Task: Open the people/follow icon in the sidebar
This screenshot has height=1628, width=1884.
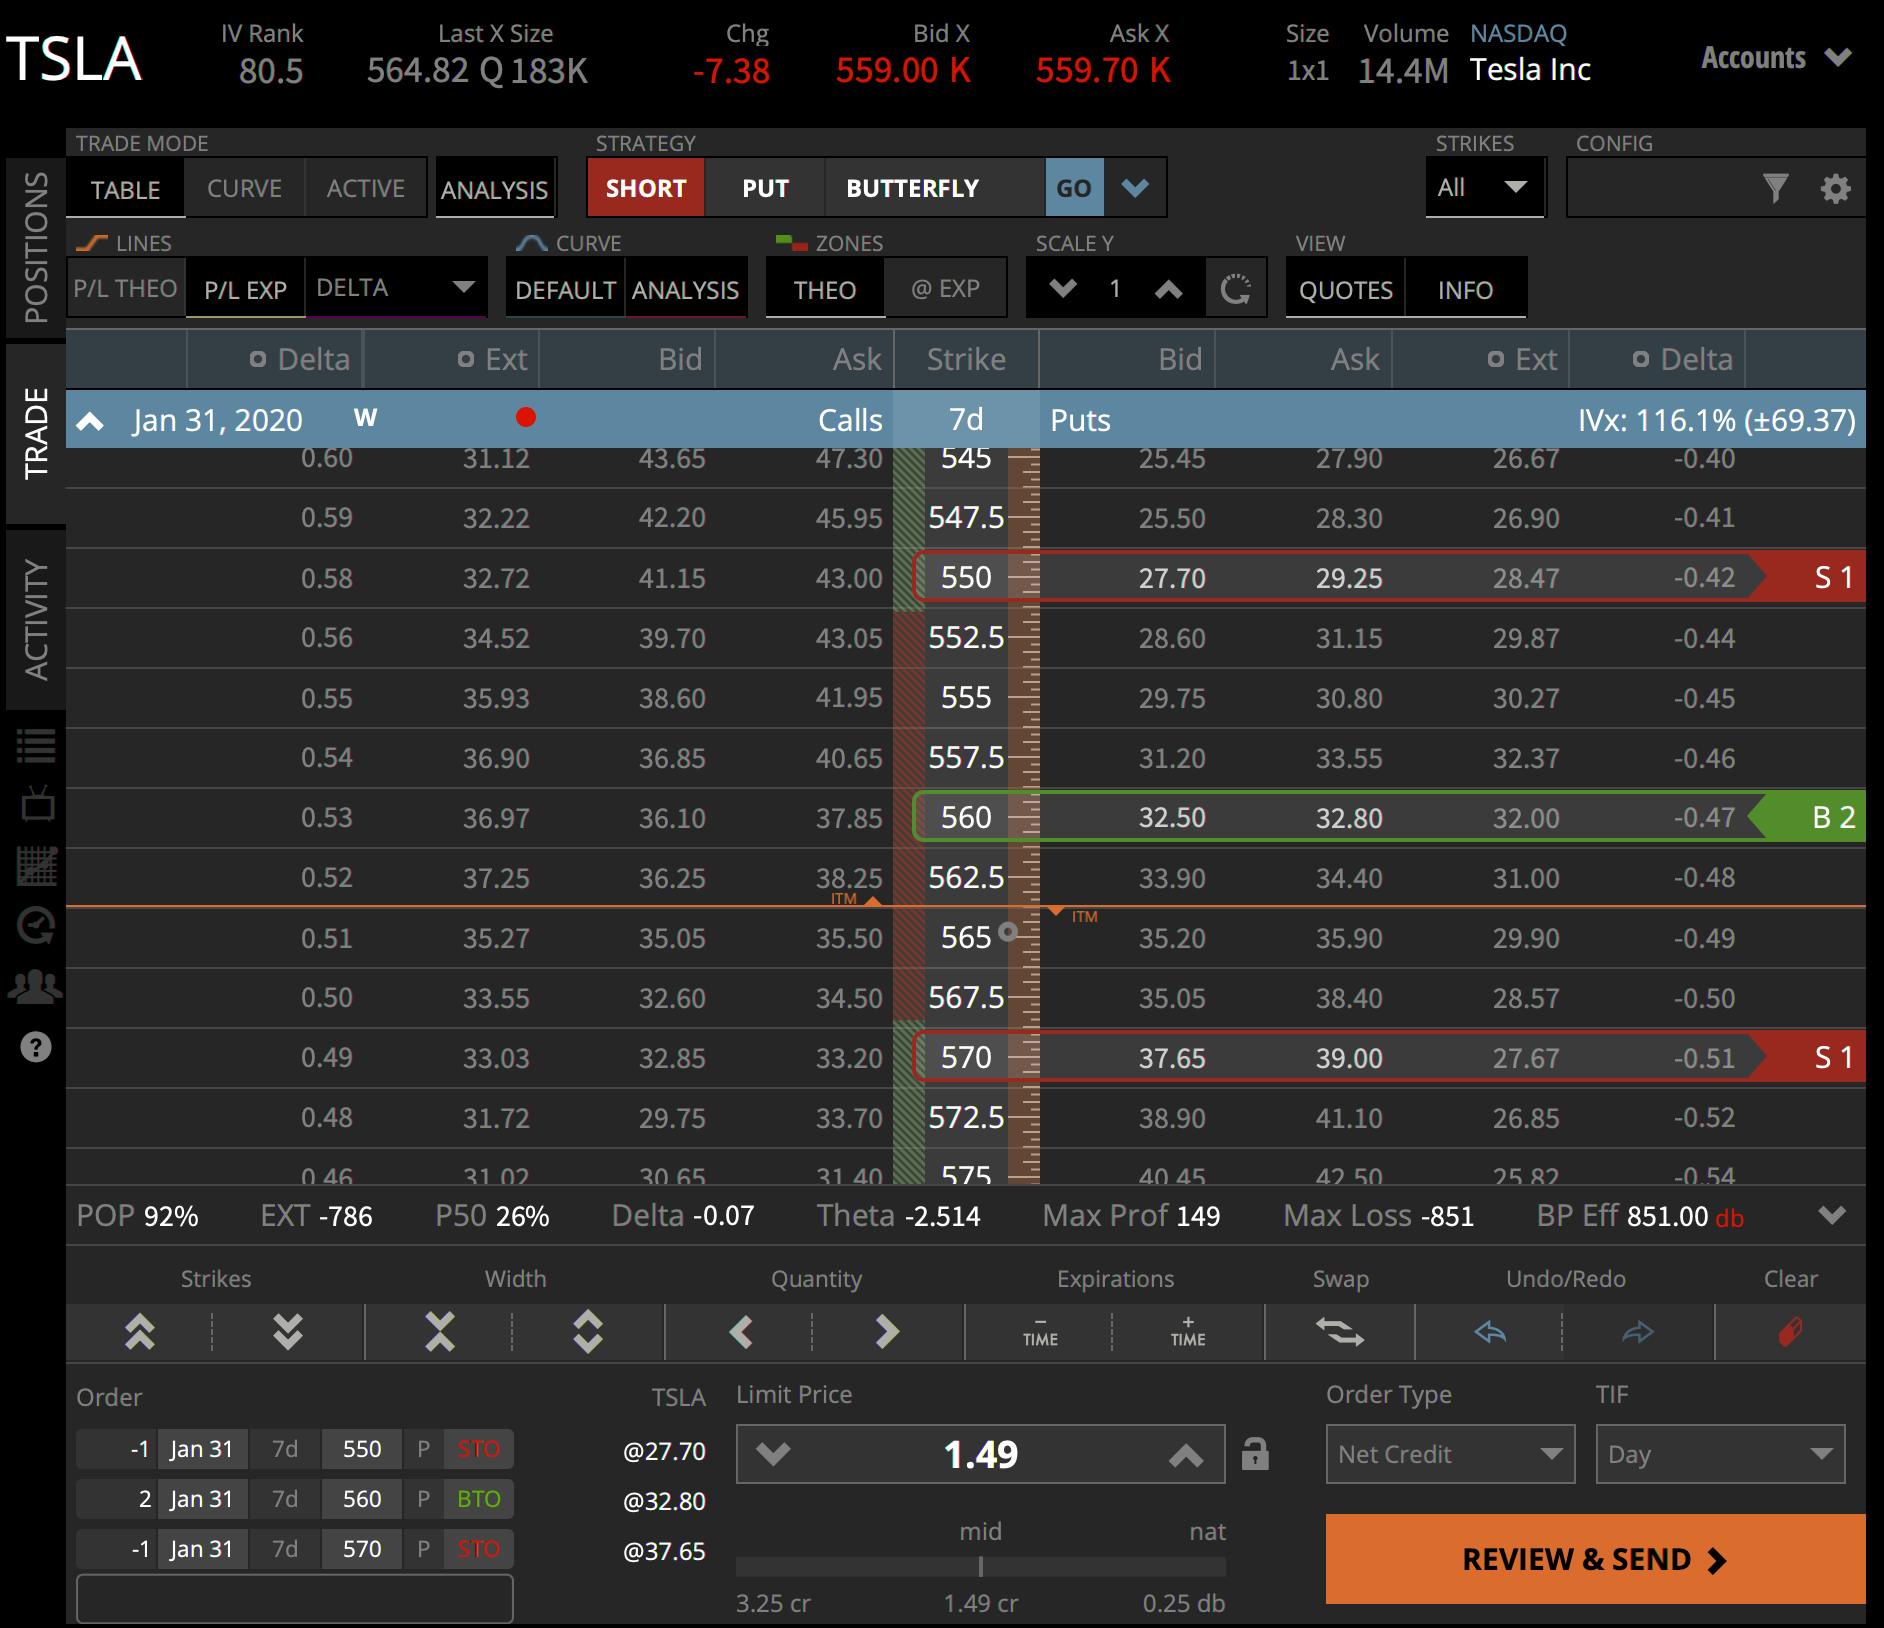Action: (36, 986)
